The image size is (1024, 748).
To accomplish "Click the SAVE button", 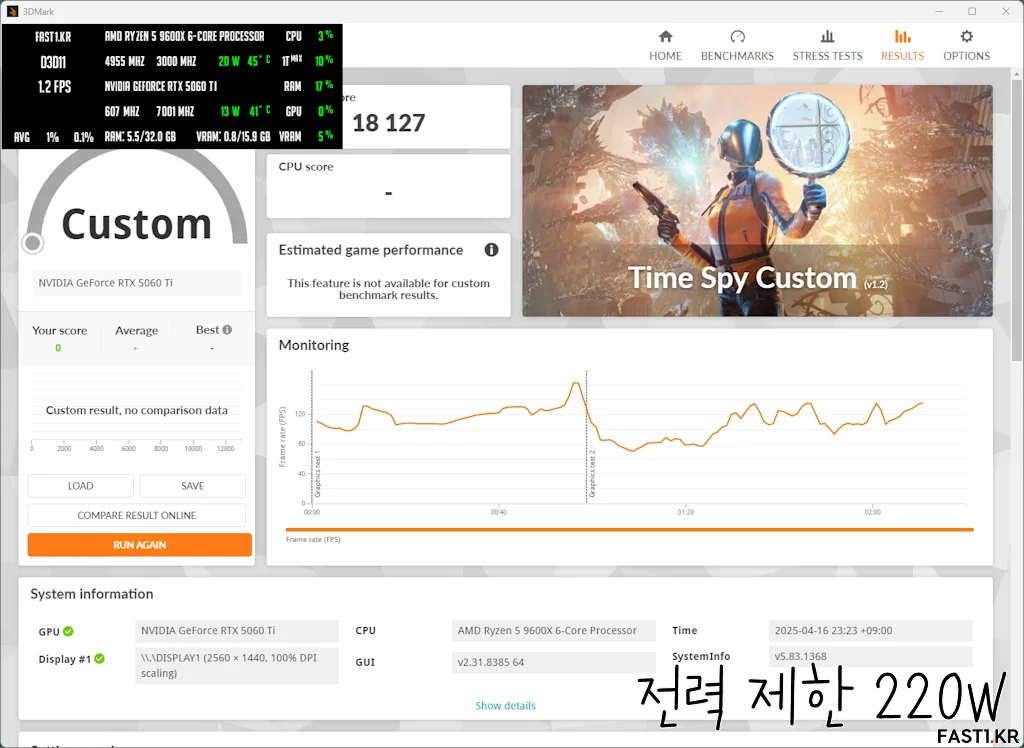I will tap(193, 486).
